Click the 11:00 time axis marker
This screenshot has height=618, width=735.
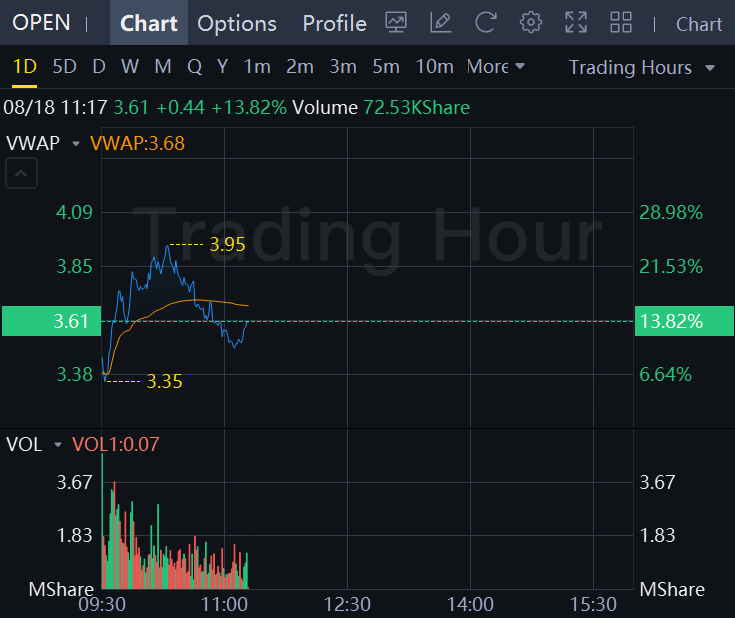224,604
